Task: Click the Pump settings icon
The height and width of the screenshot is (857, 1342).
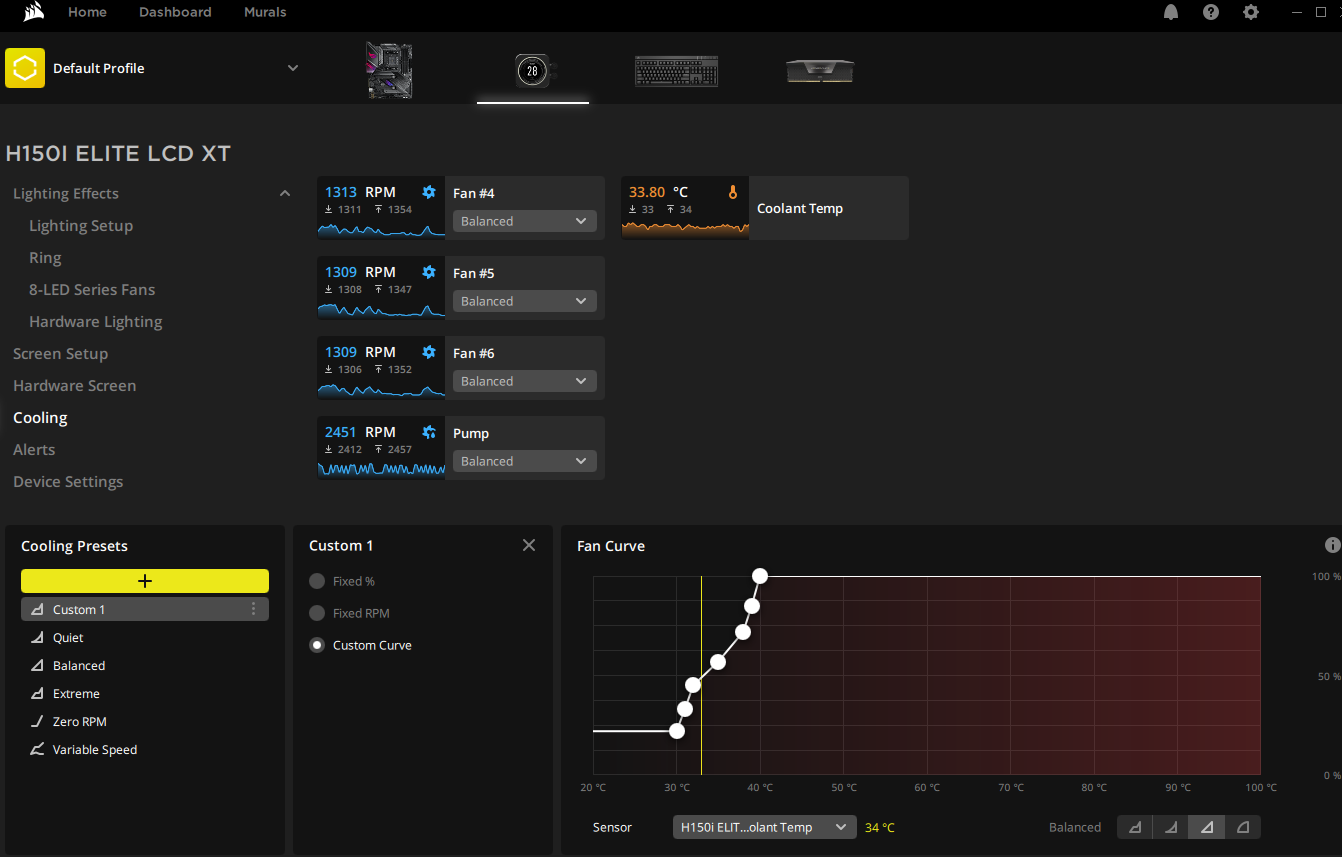Action: pyautogui.click(x=429, y=432)
